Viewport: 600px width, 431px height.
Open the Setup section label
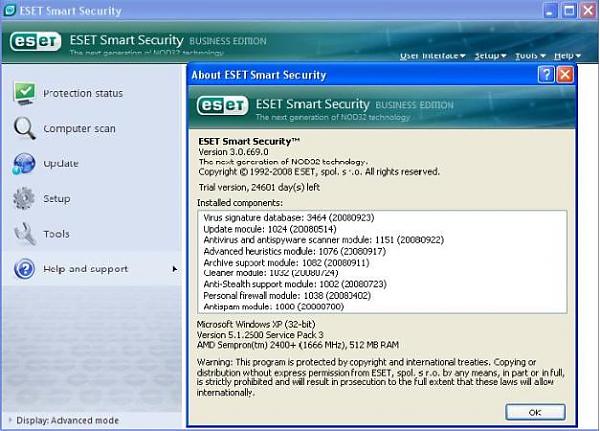57,199
